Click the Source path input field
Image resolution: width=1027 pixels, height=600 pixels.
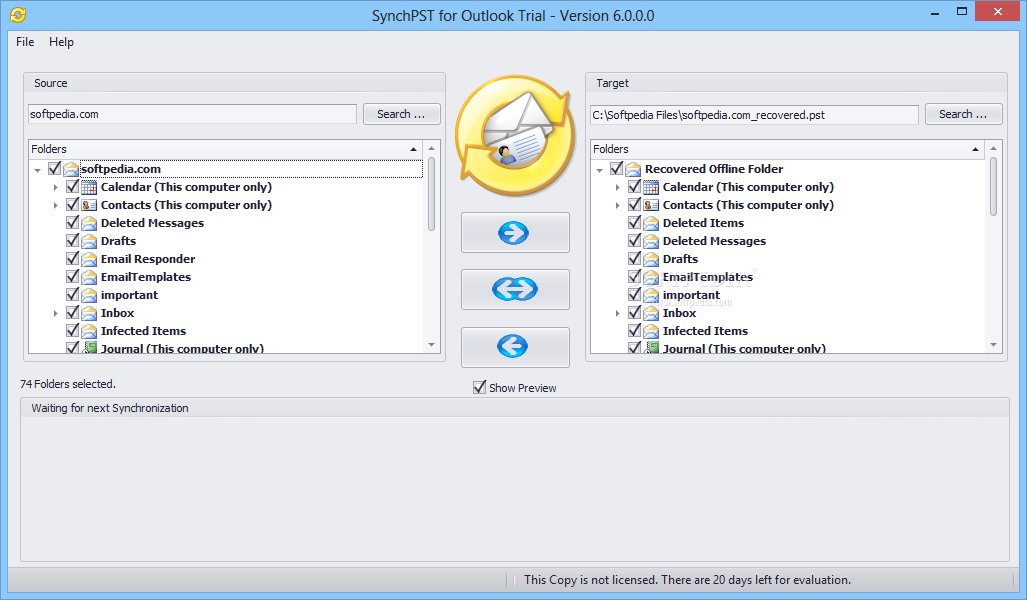coord(193,114)
